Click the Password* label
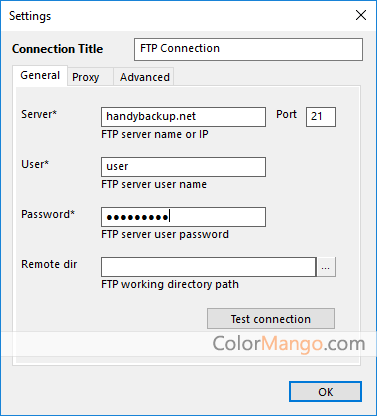 [48, 214]
